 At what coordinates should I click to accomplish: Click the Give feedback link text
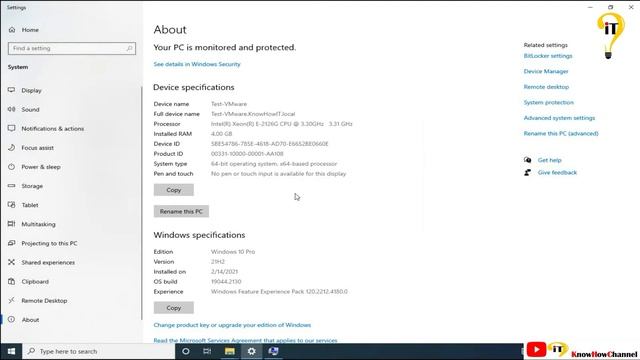click(557, 172)
